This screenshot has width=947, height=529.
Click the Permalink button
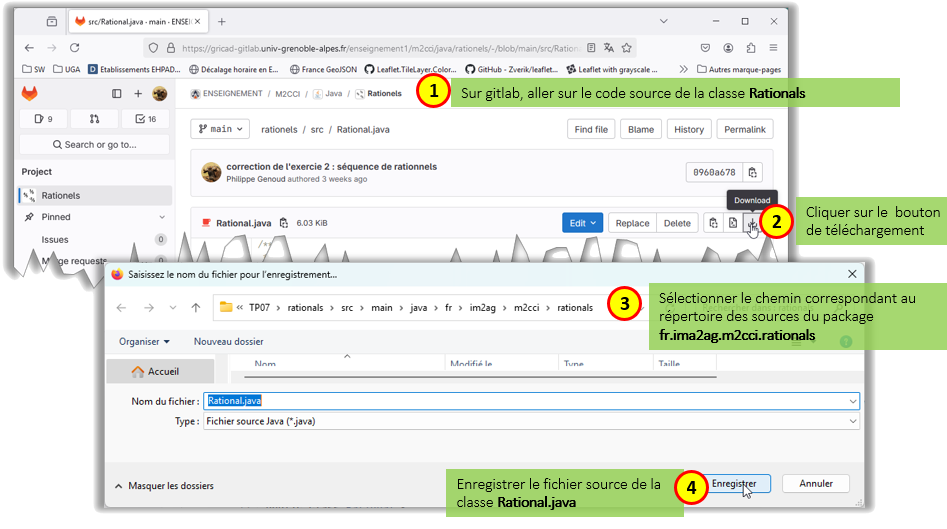(x=745, y=129)
